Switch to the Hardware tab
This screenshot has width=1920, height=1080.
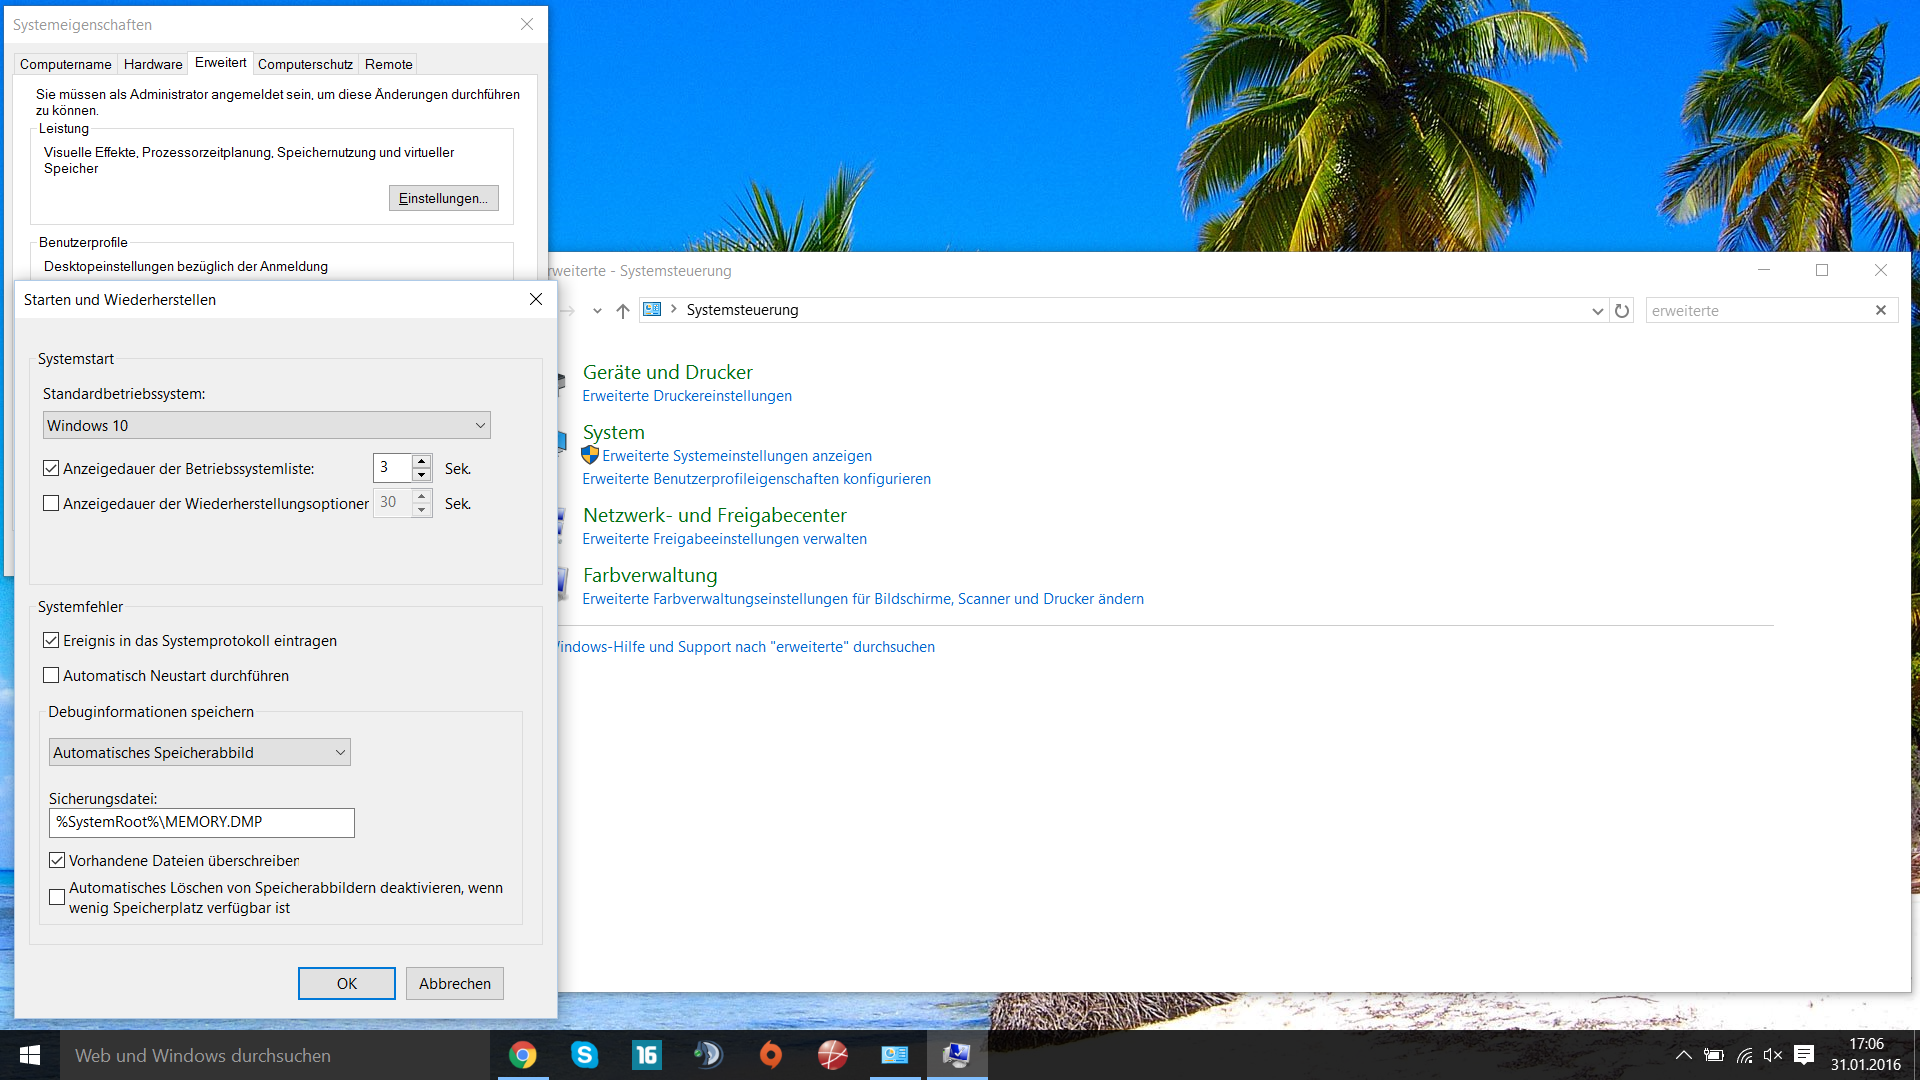(x=153, y=64)
